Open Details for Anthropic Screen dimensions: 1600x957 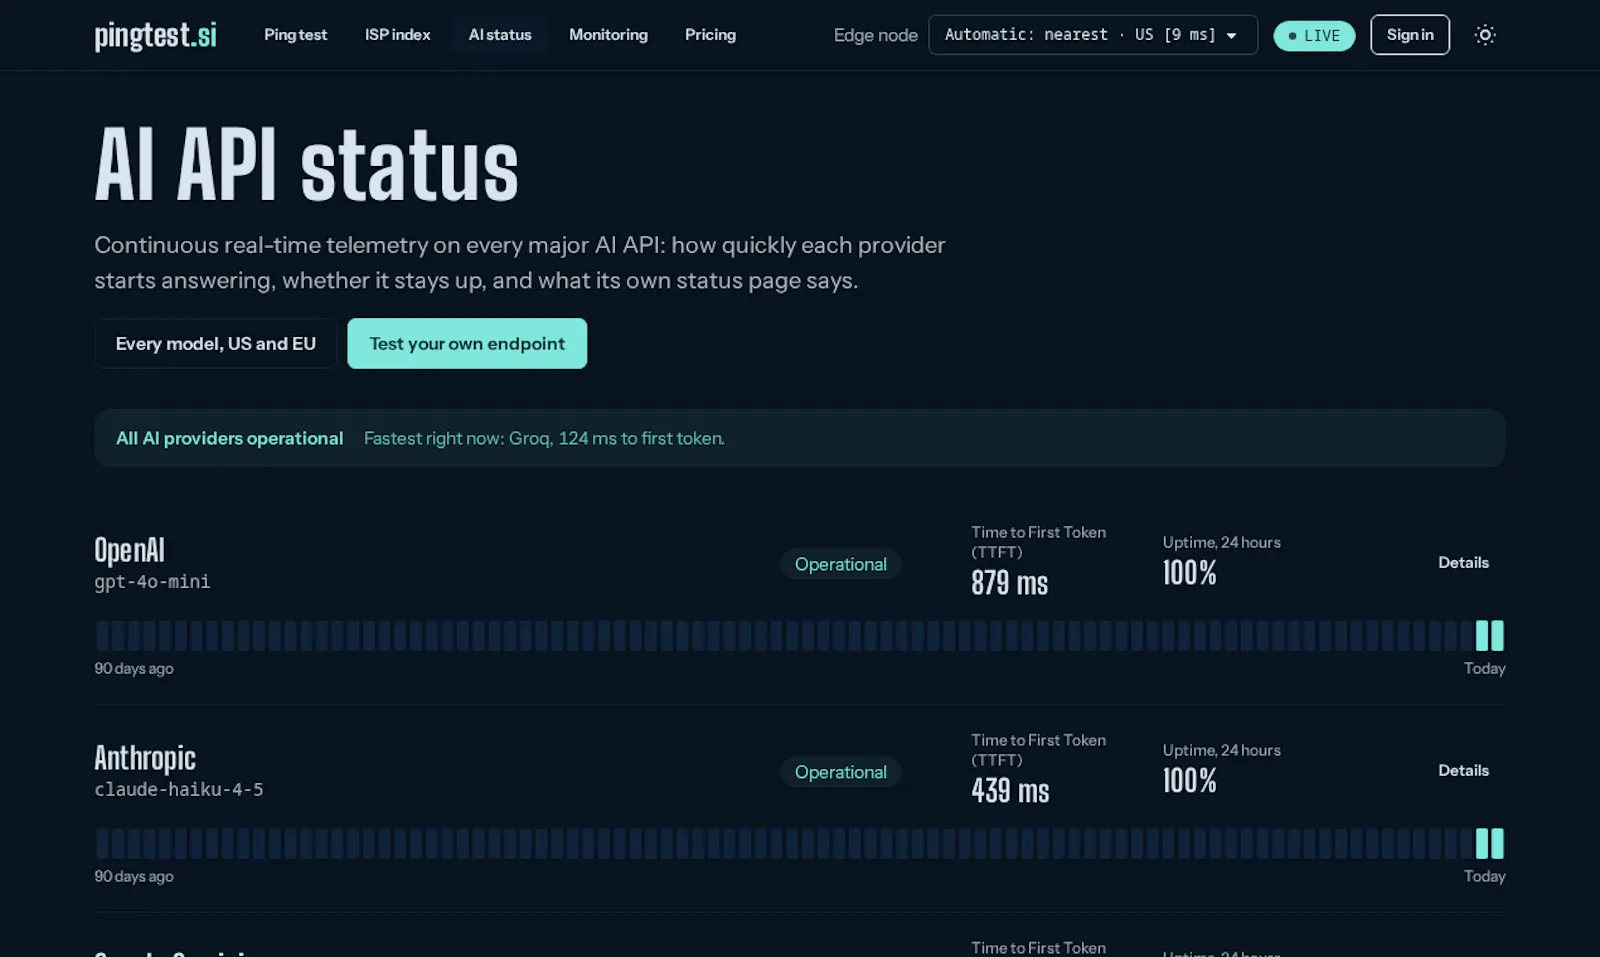point(1463,771)
